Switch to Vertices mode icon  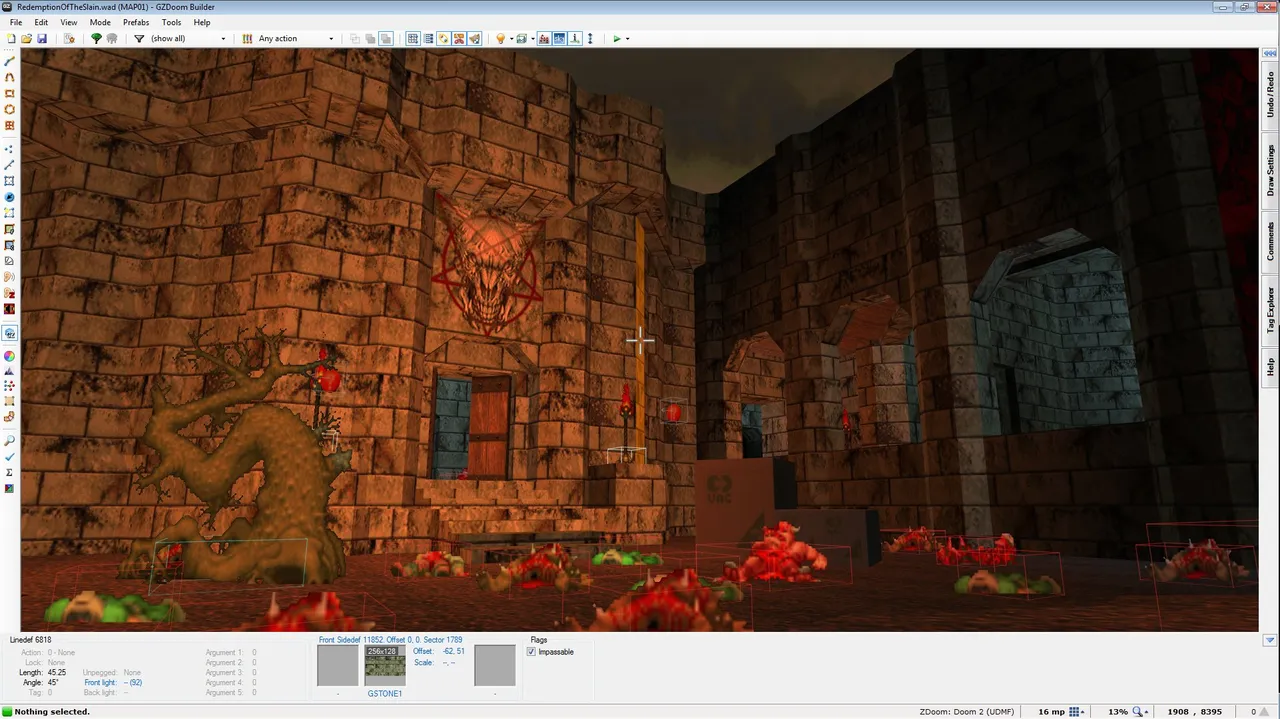10,148
